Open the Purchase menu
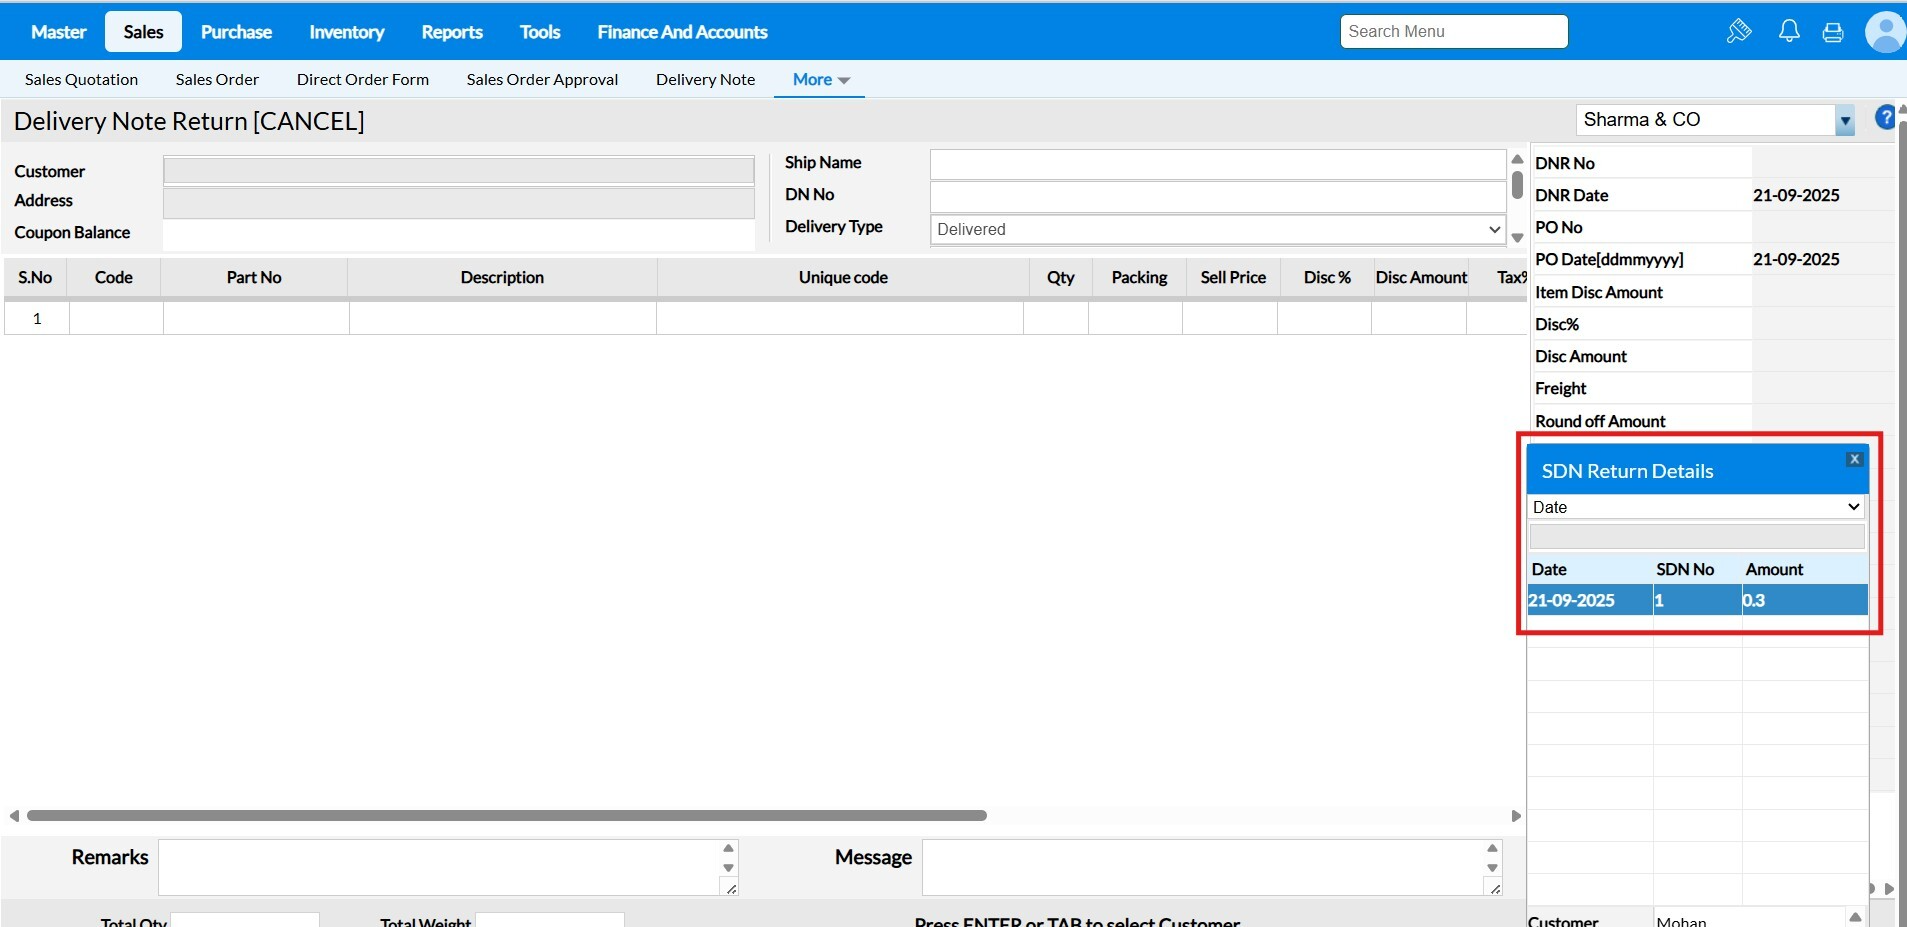The image size is (1907, 927). (236, 32)
